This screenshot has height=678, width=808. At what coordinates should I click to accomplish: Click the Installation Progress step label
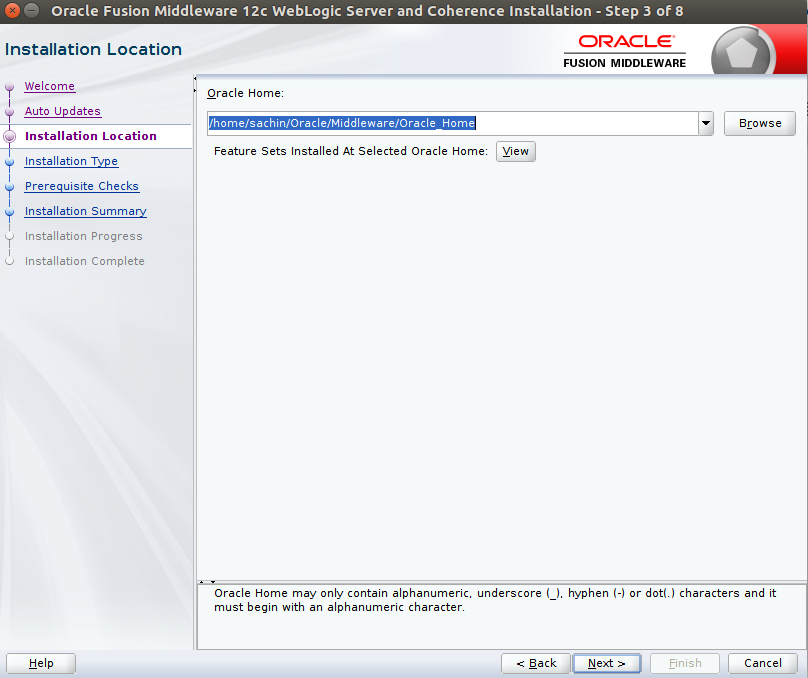(83, 236)
